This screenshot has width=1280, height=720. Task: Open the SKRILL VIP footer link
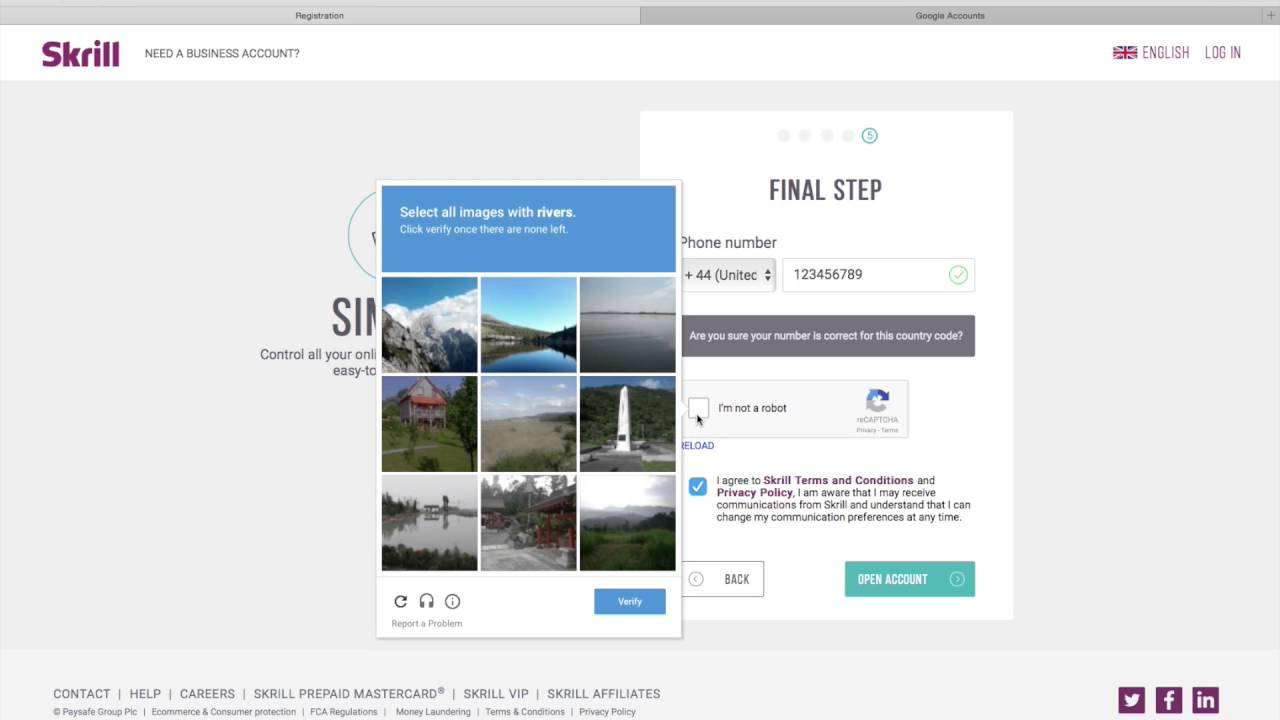point(496,694)
